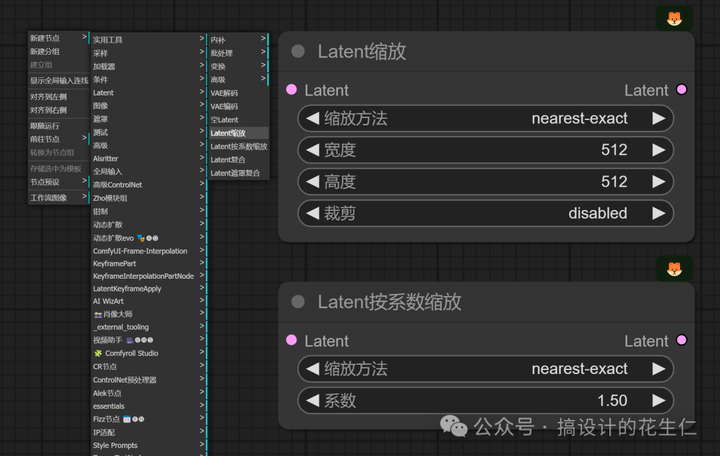Expand the 前往节点 submenu

point(58,139)
